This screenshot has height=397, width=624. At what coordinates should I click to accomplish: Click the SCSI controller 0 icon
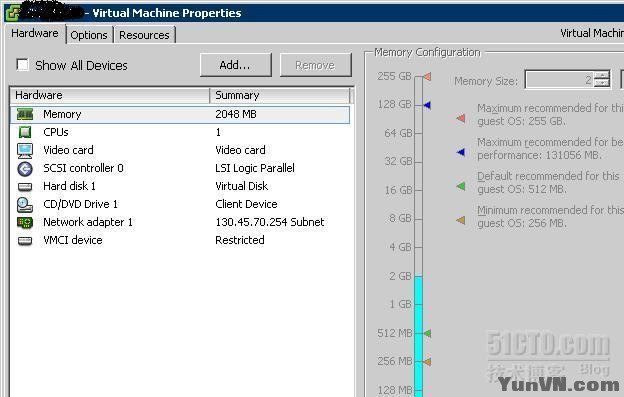(x=25, y=169)
